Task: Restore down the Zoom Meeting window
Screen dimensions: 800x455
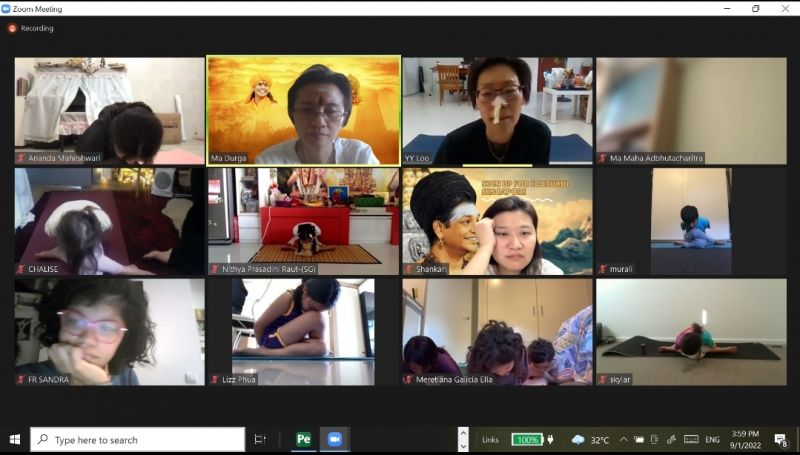Action: click(756, 9)
